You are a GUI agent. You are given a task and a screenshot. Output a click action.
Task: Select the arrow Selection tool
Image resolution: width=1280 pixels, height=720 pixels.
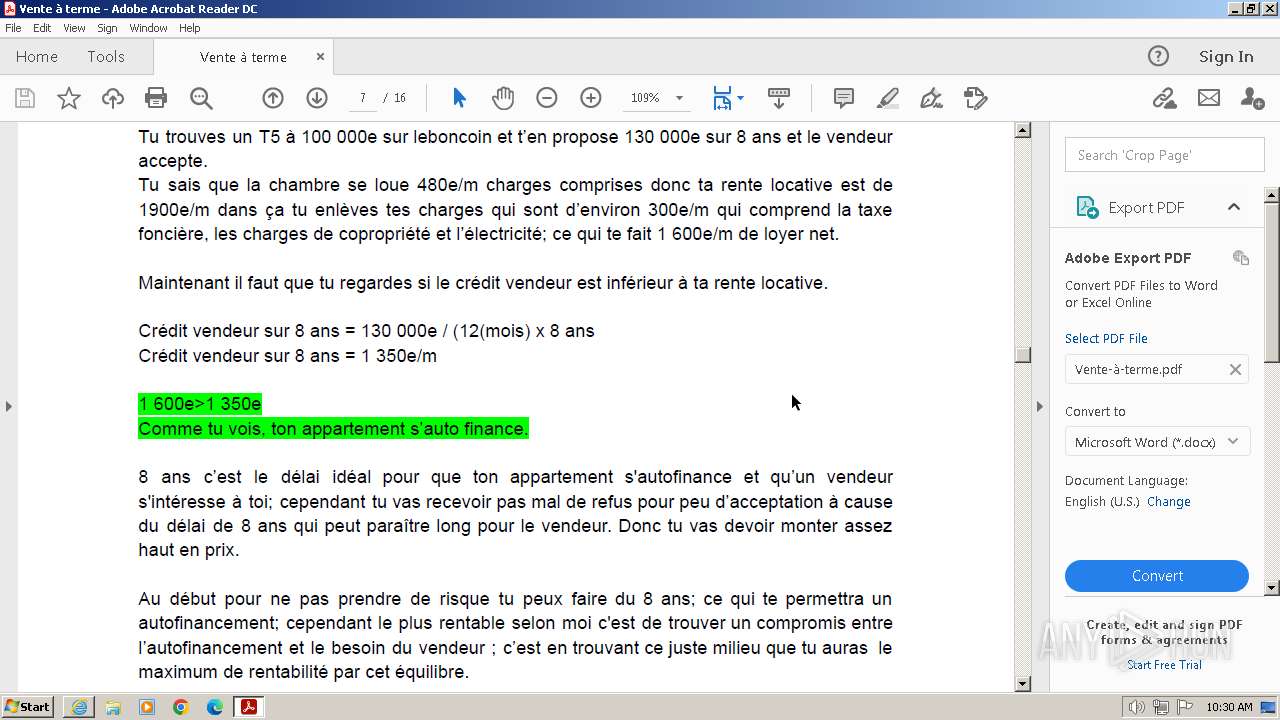pos(459,98)
